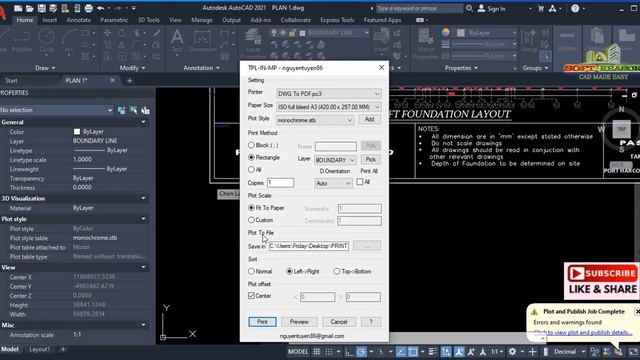Collapse the Plot style section in Properties
640x360 pixels.
[143, 219]
